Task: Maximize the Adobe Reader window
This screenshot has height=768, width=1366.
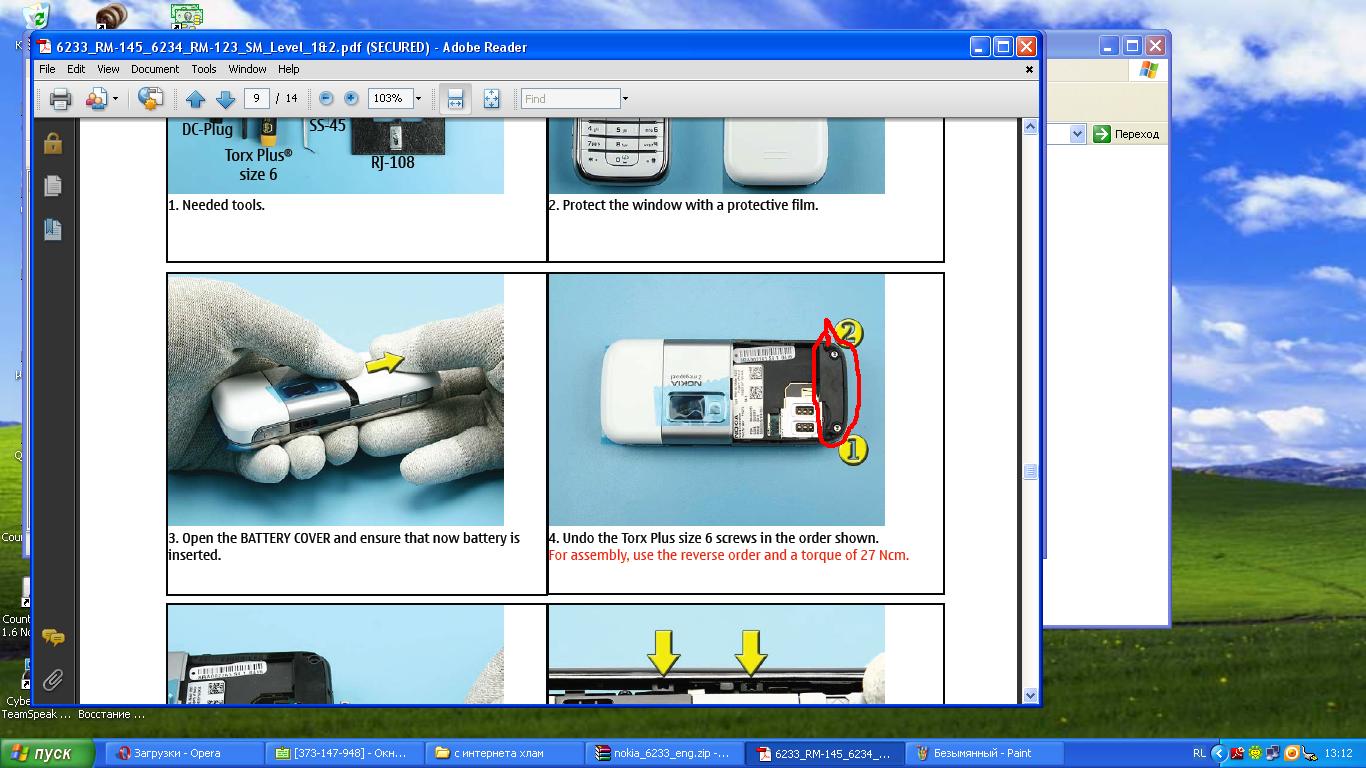Action: point(1002,46)
